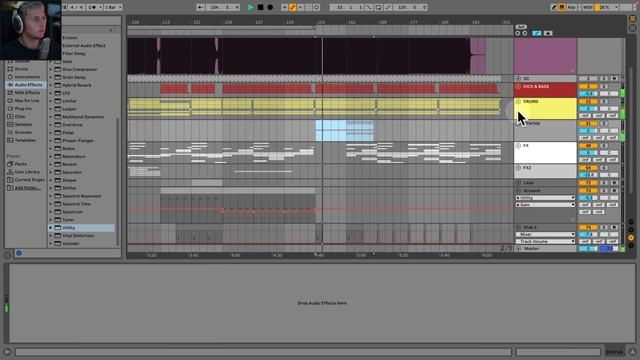Click the KICK & BASS track header
Image resolution: width=640 pixels, height=360 pixels.
(x=545, y=89)
